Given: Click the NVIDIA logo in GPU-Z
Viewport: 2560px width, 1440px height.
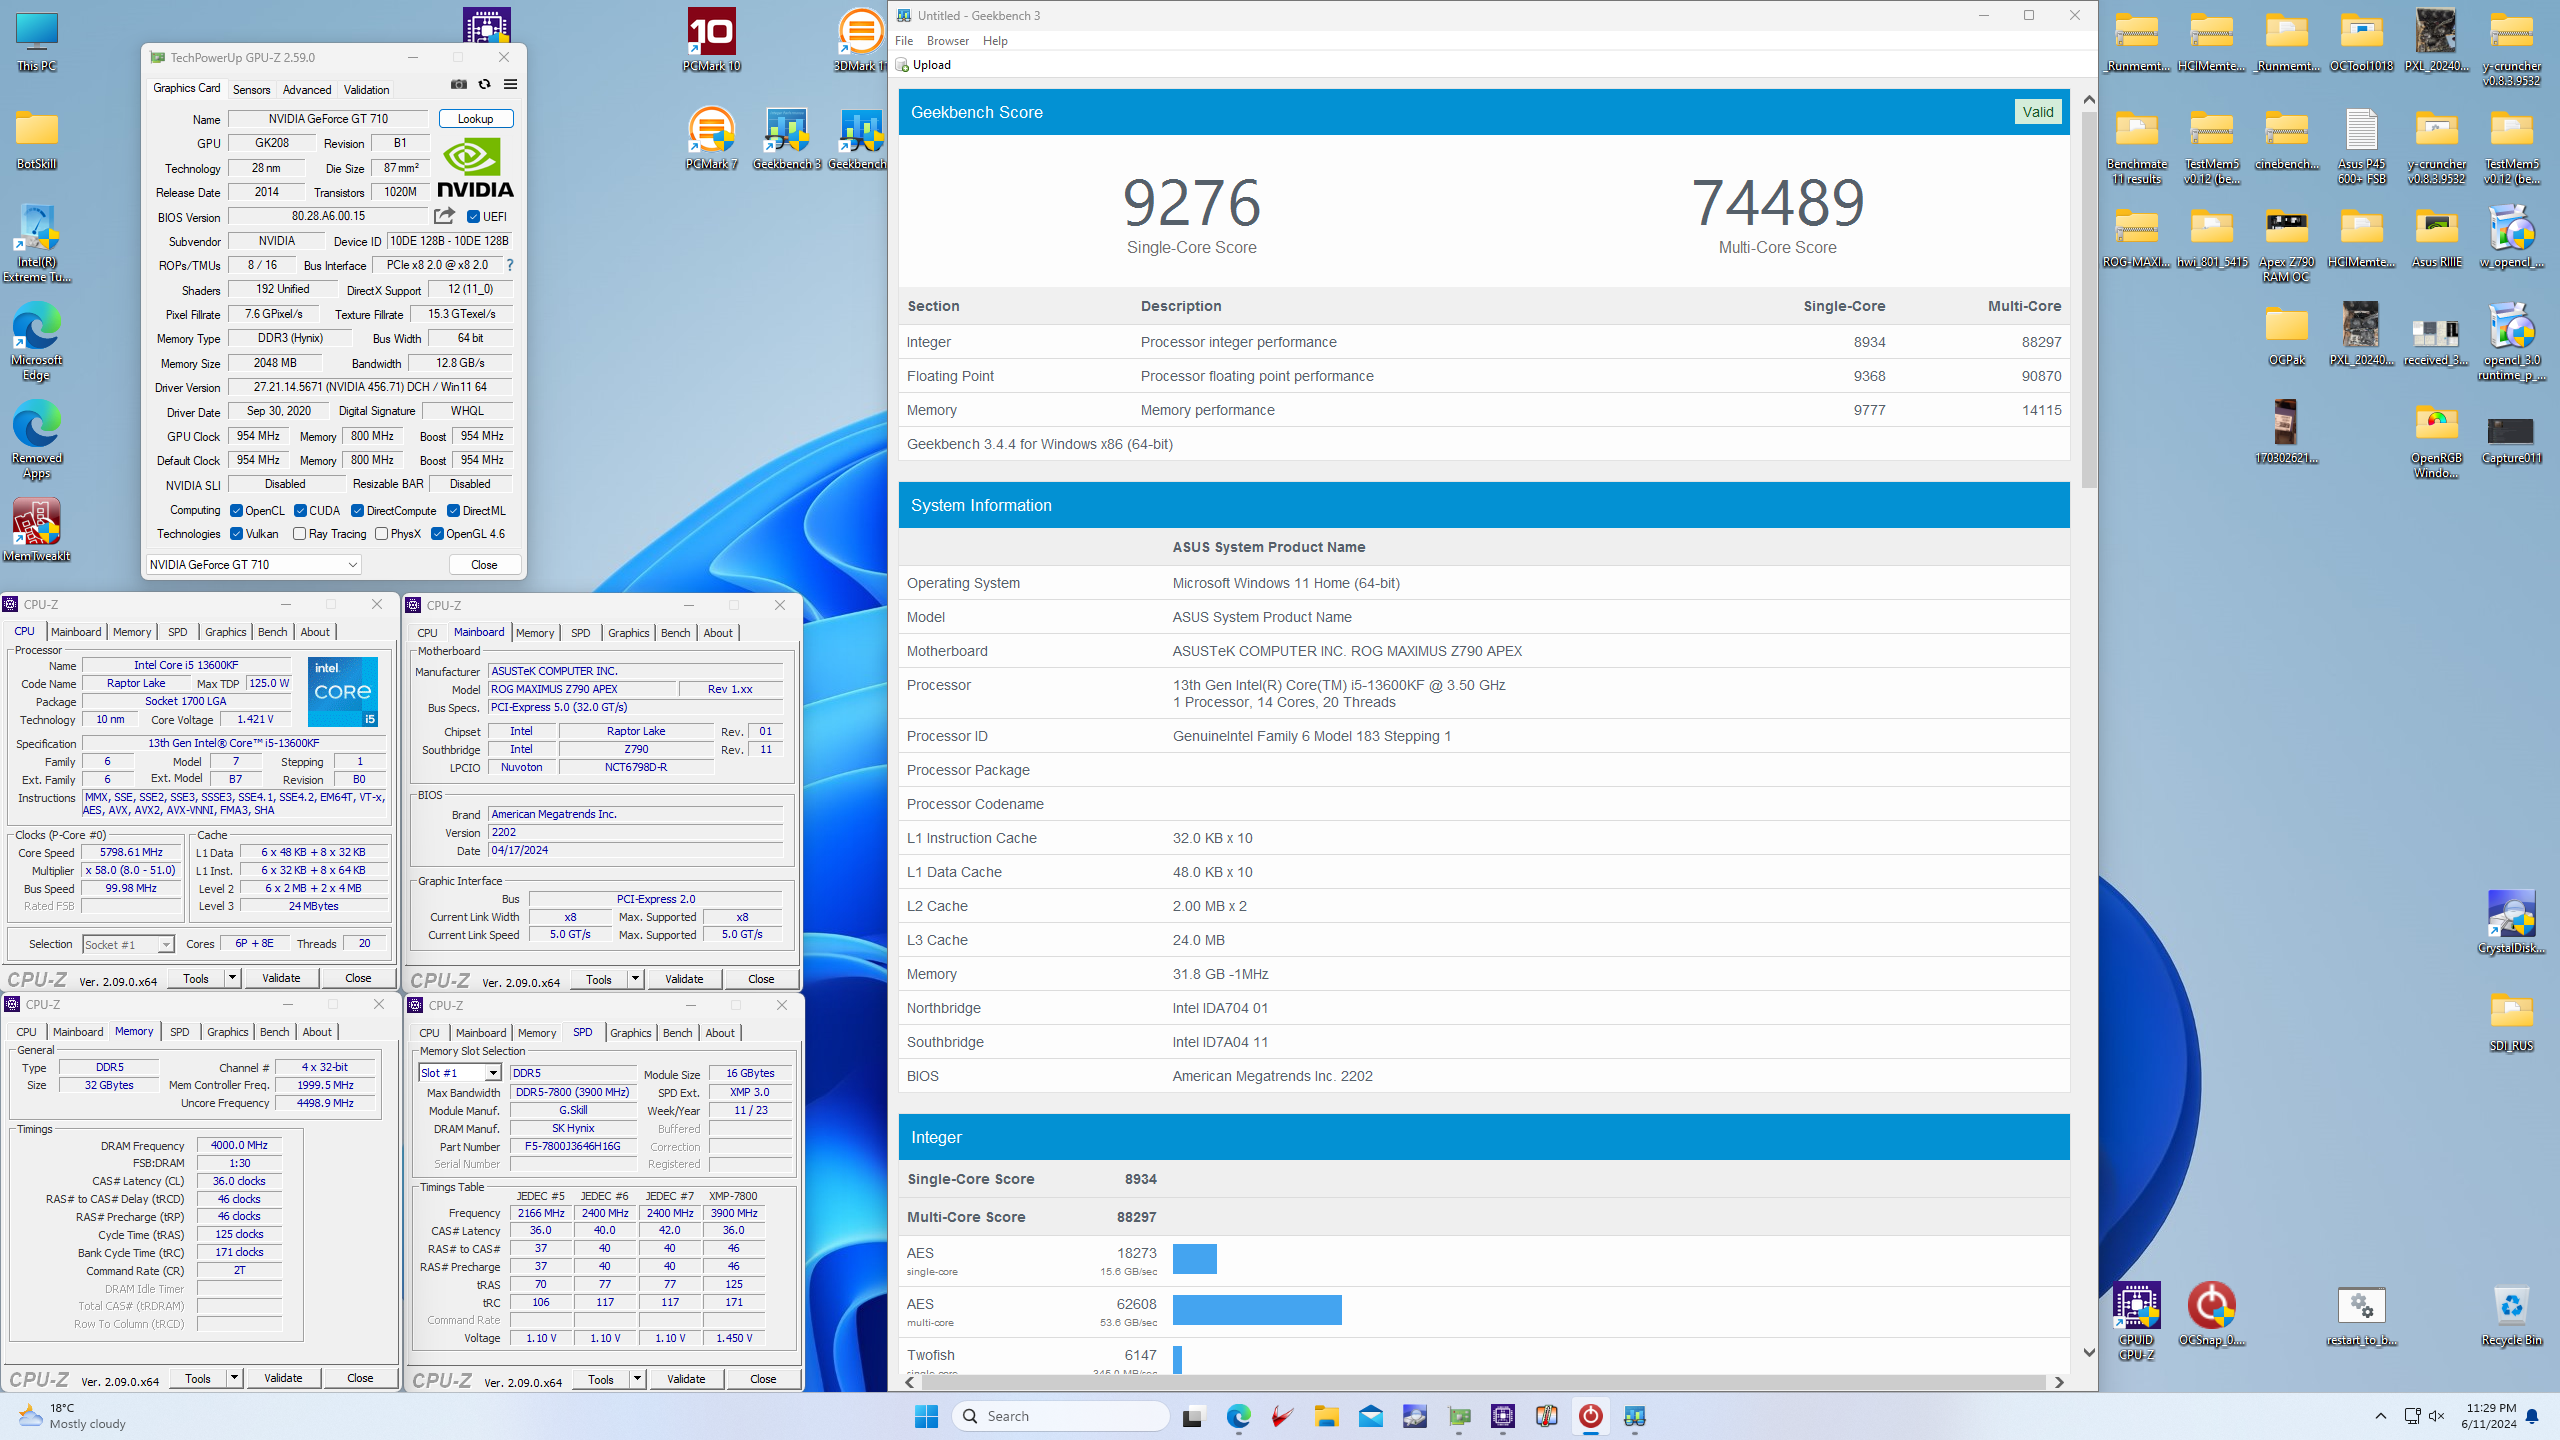Looking at the screenshot, I should 475,169.
